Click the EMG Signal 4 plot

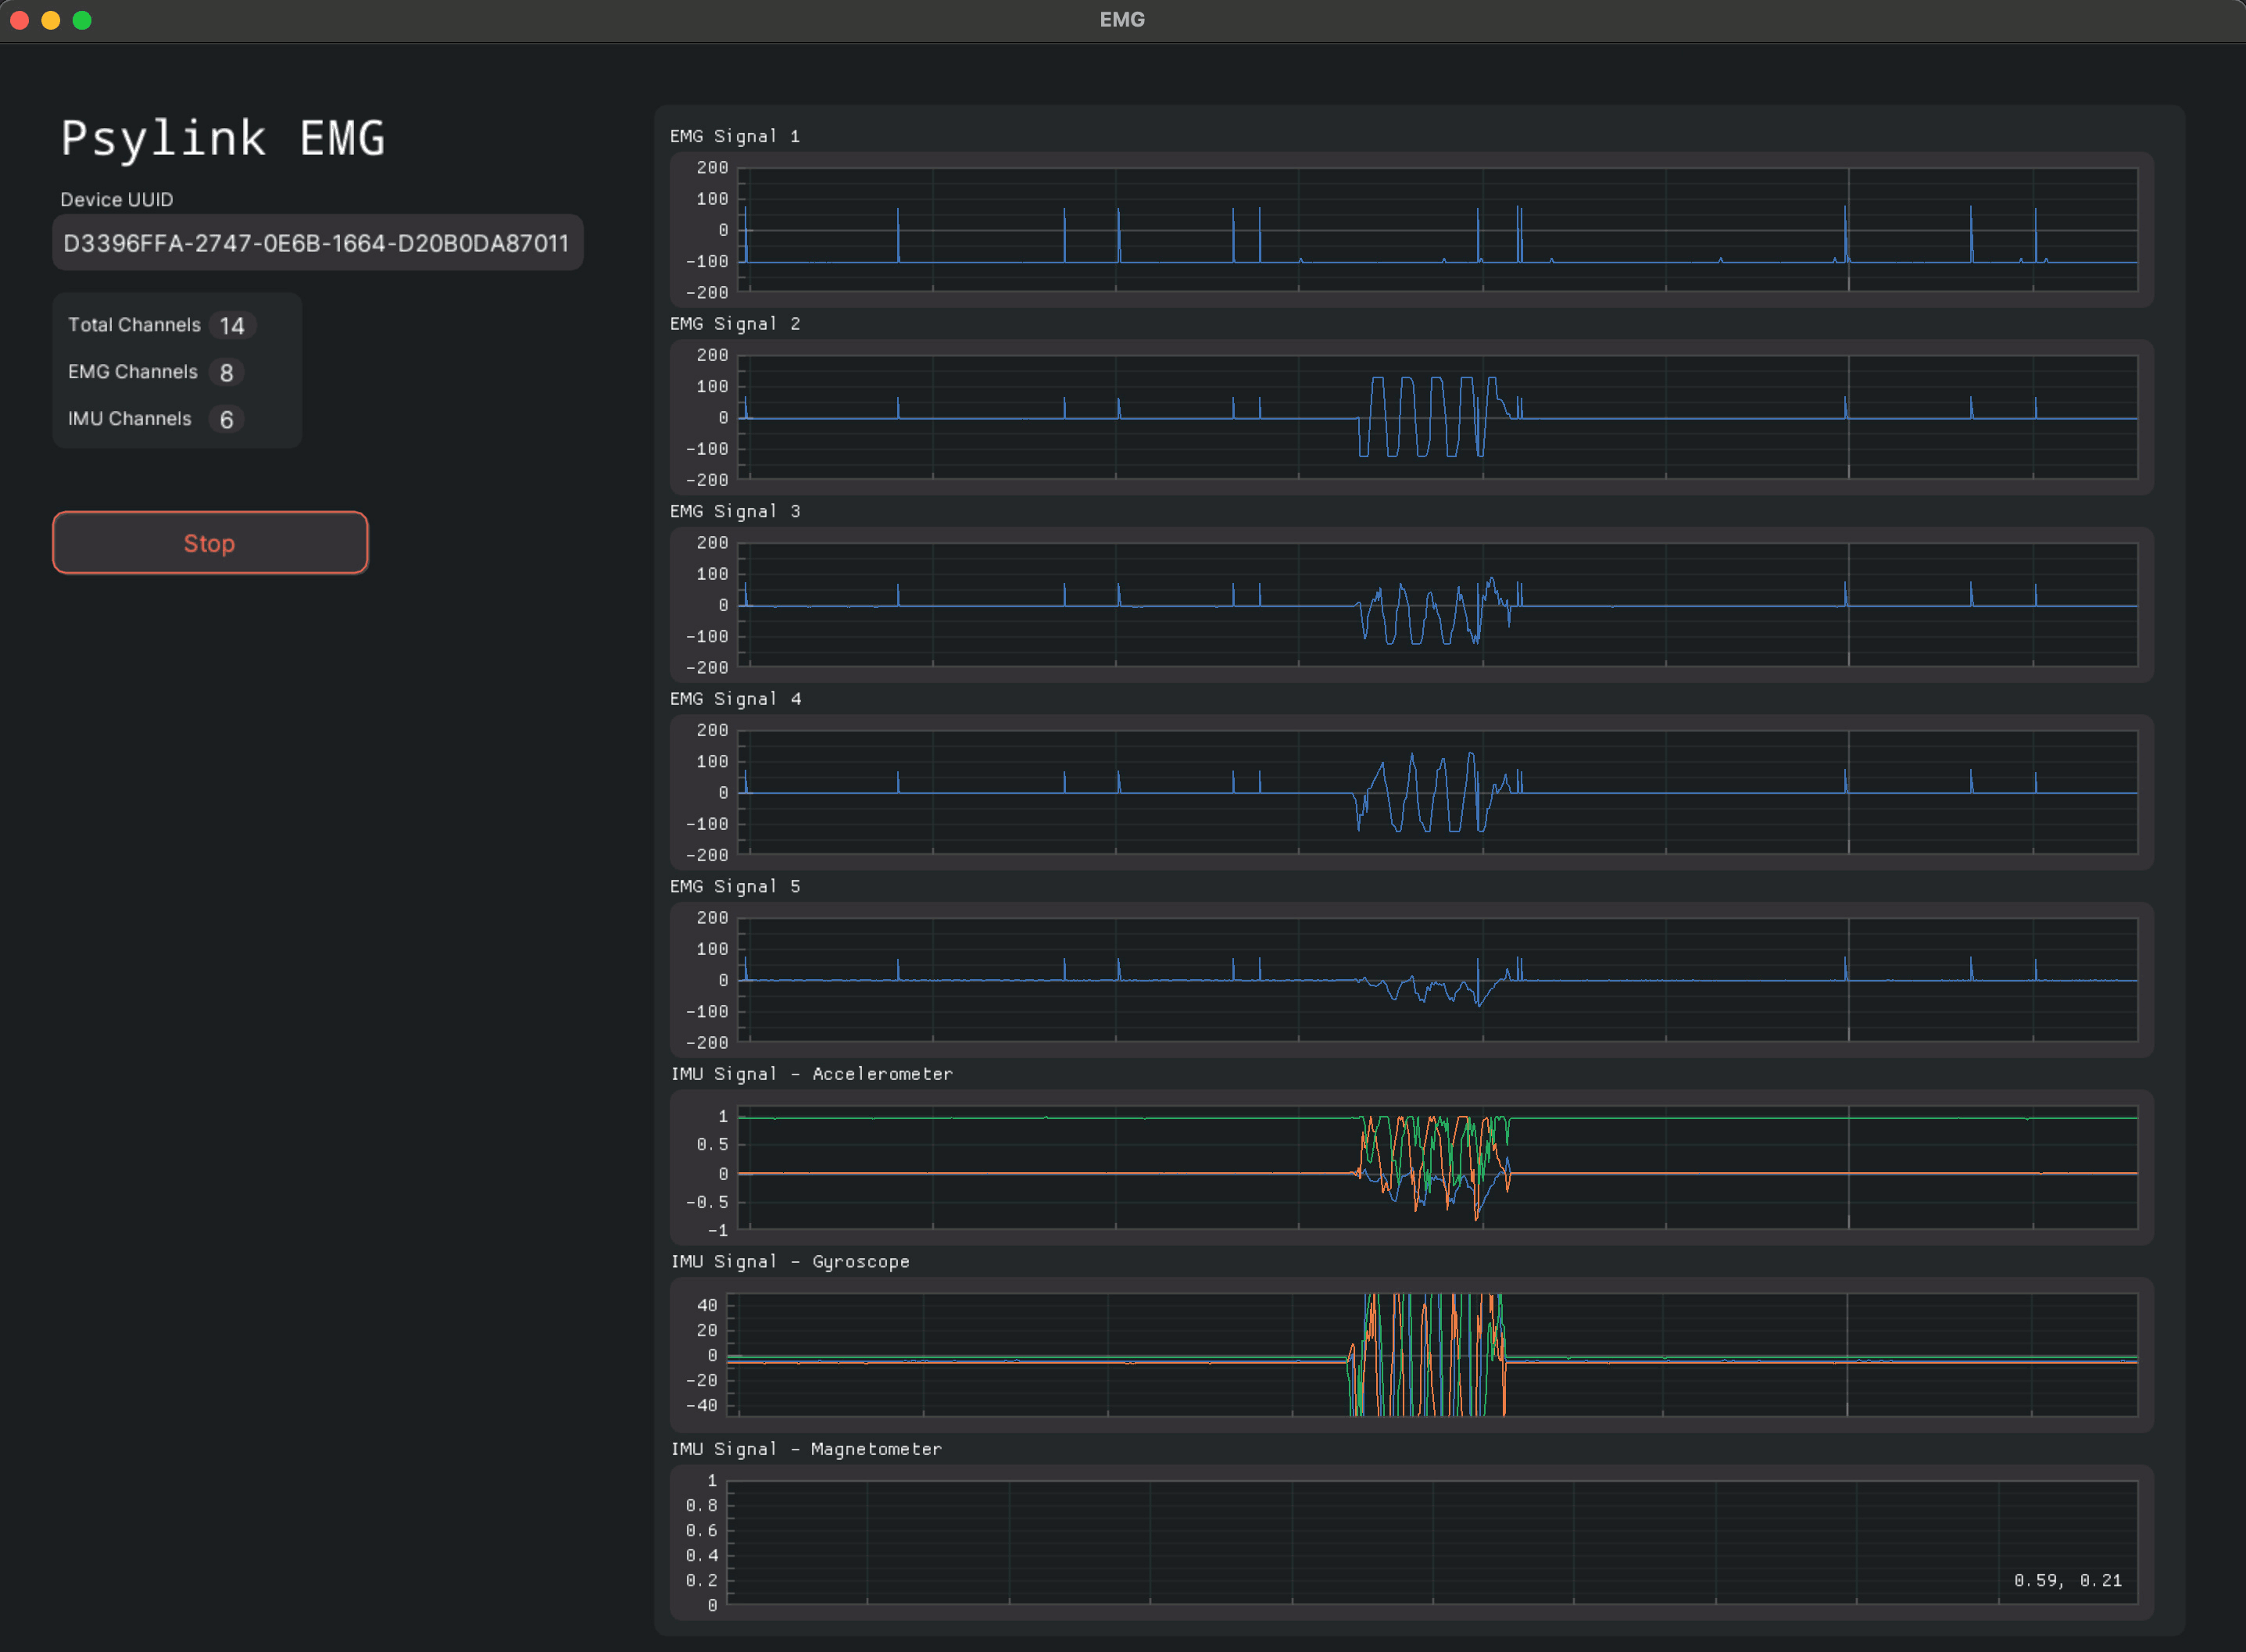(1411, 792)
